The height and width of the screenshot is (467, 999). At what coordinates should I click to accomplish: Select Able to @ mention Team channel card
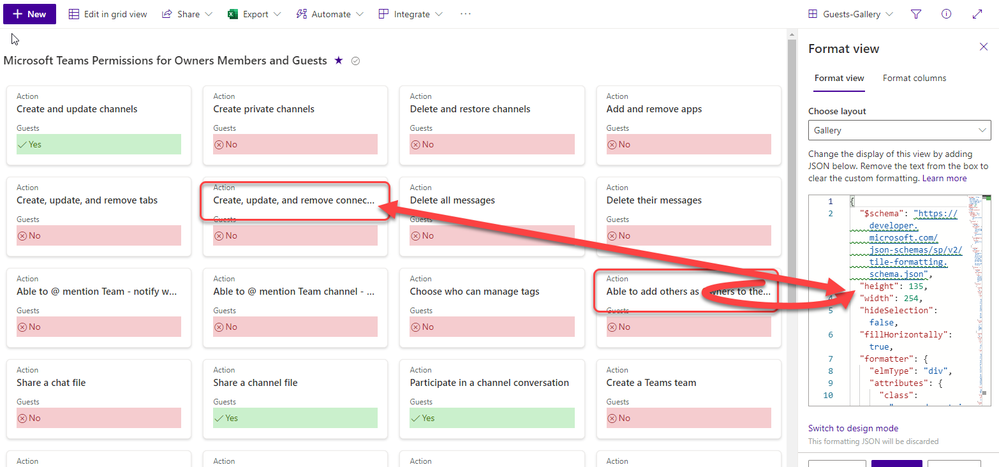click(295, 308)
